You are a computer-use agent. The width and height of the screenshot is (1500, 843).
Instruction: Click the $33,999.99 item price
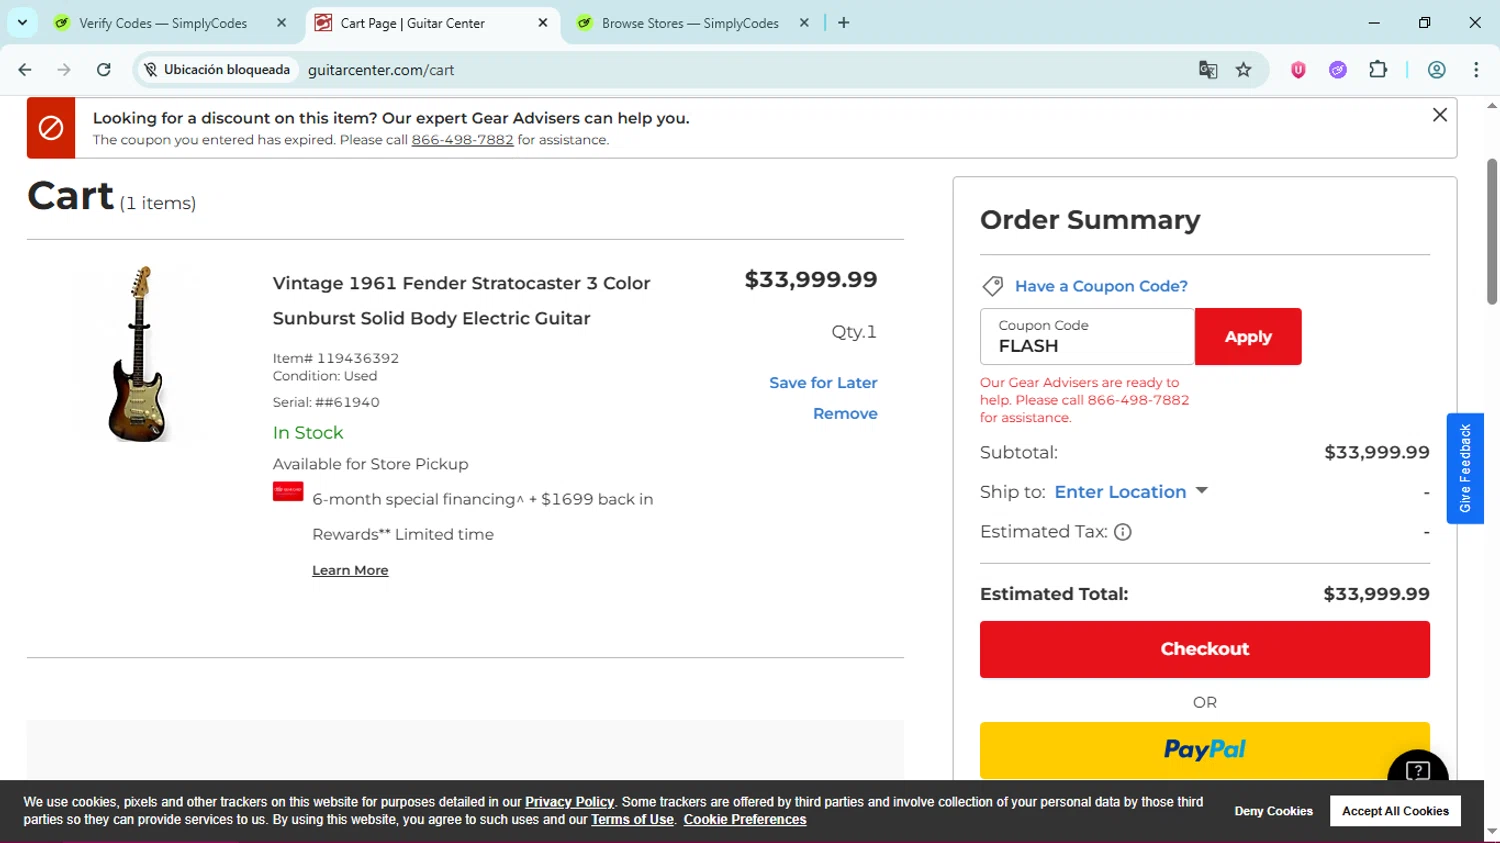tap(811, 280)
